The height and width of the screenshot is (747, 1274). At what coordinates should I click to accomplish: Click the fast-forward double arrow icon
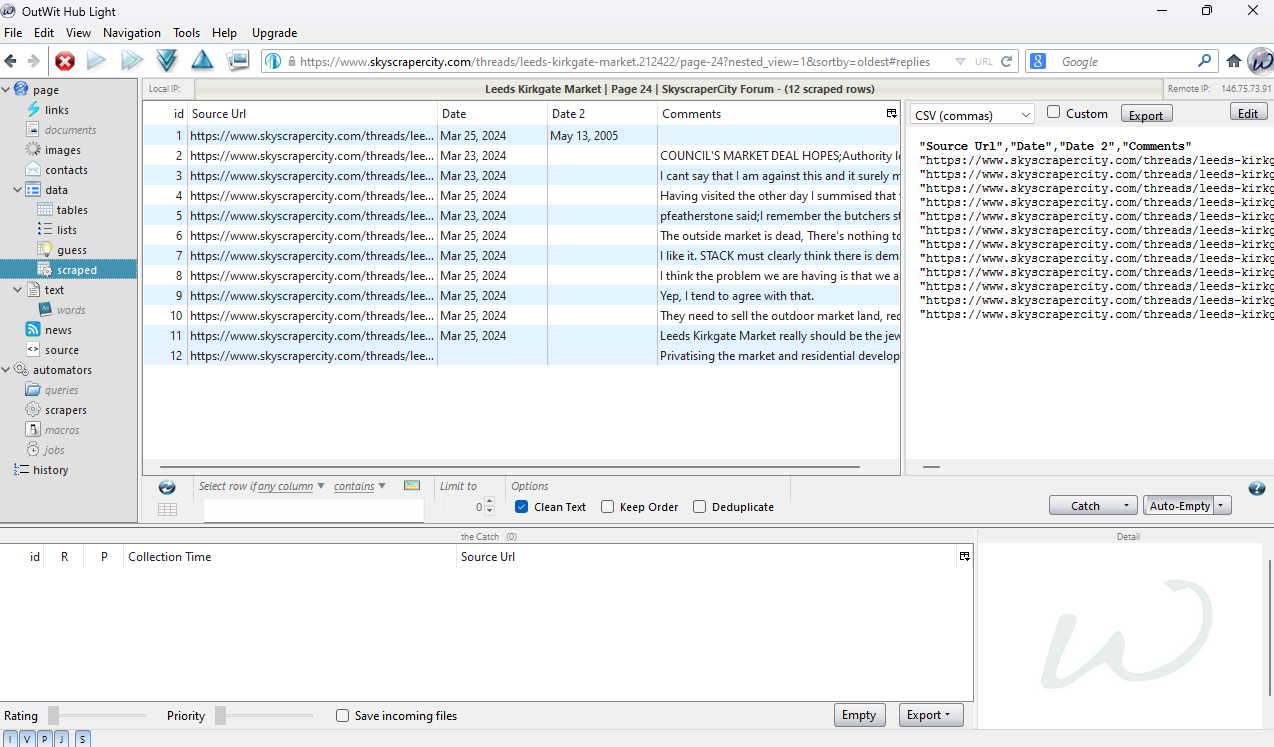(131, 61)
